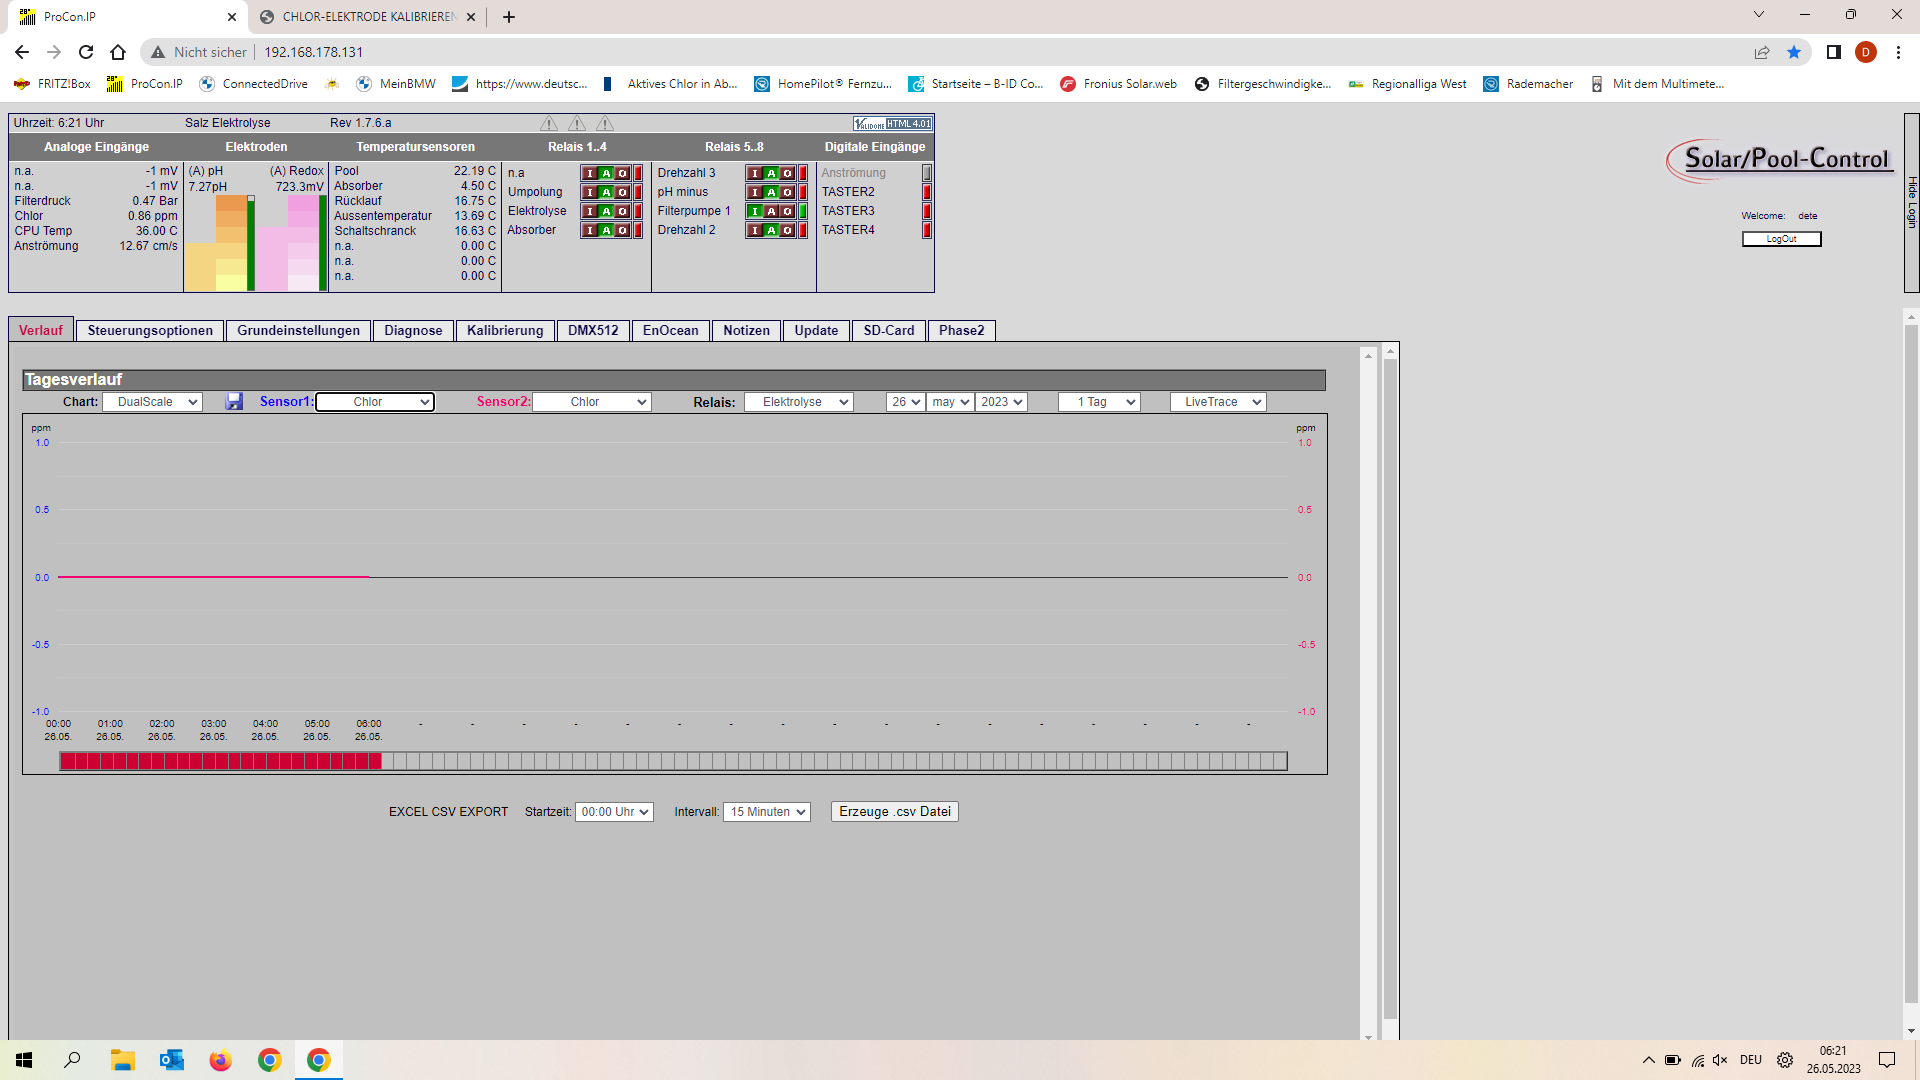Click the middle warning triangle icon in the header
The width and height of the screenshot is (1920, 1080).
[577, 123]
